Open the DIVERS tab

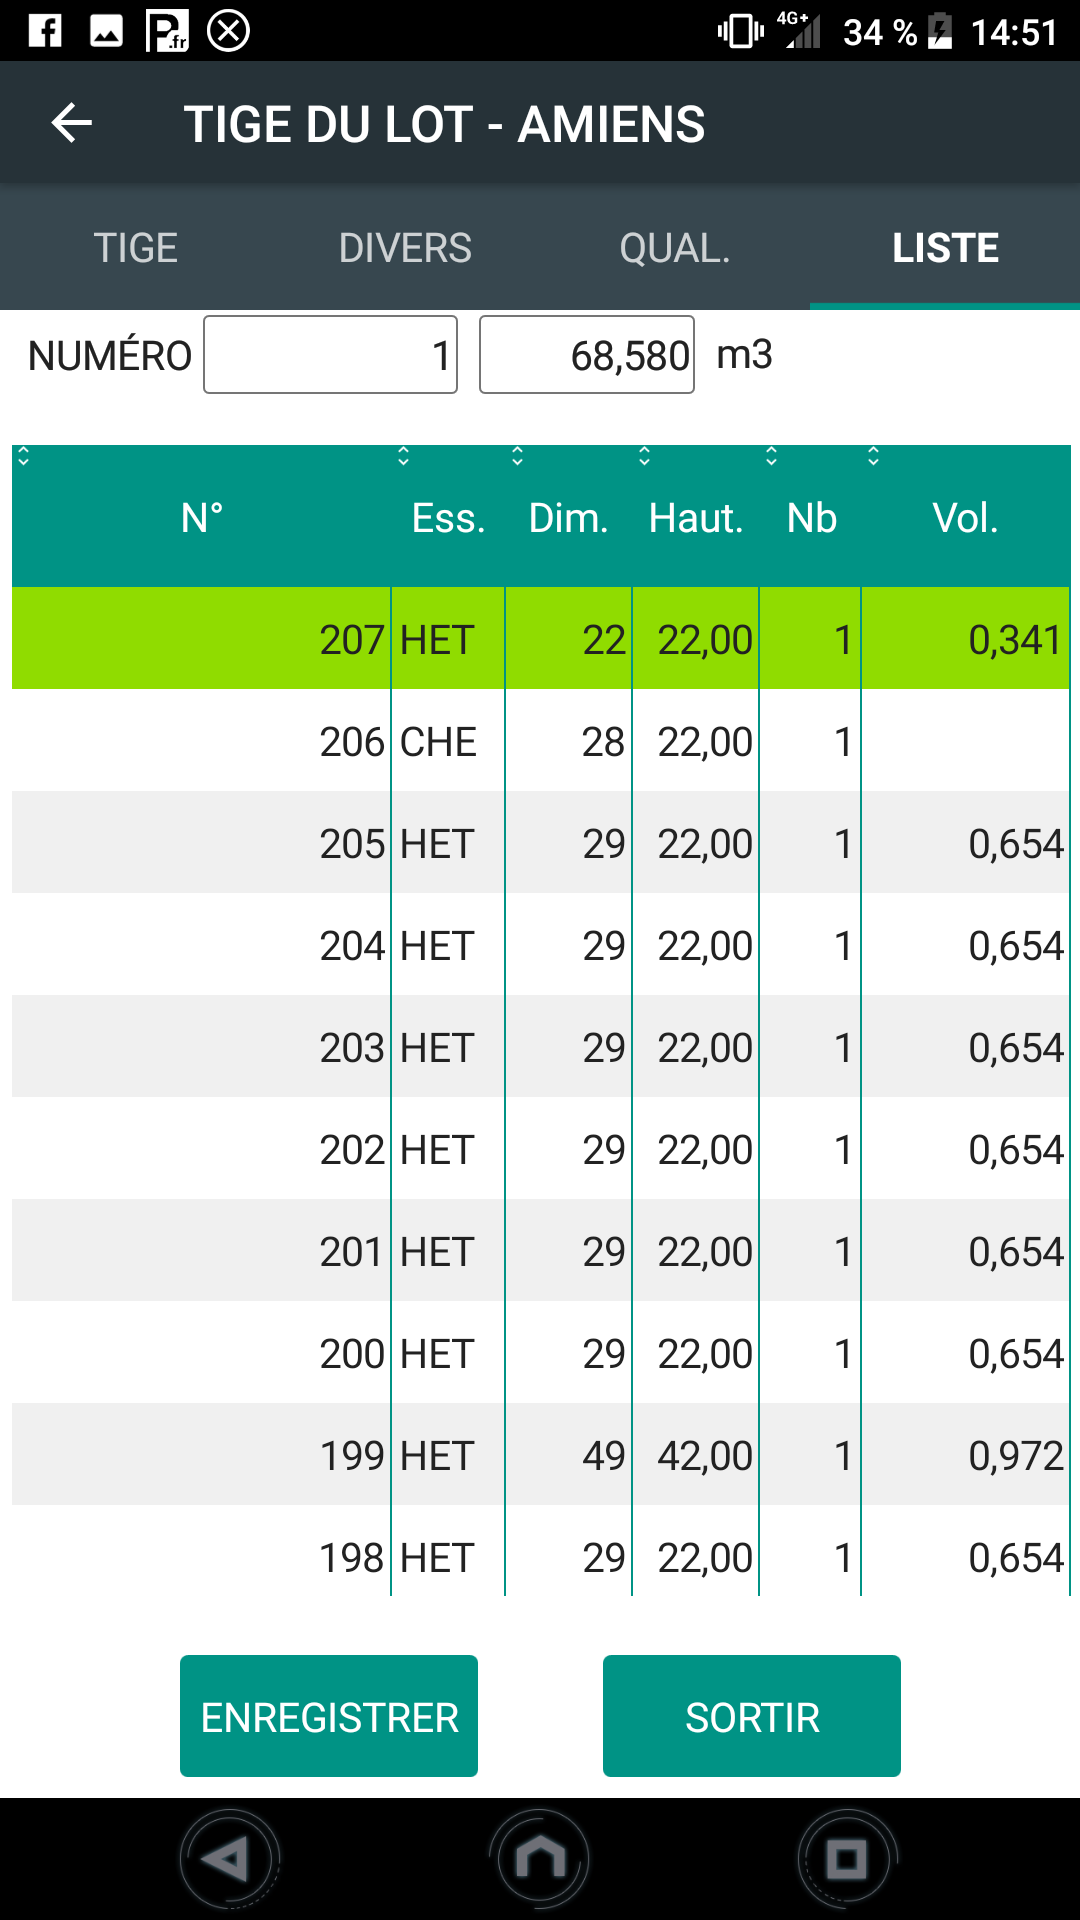pos(405,247)
